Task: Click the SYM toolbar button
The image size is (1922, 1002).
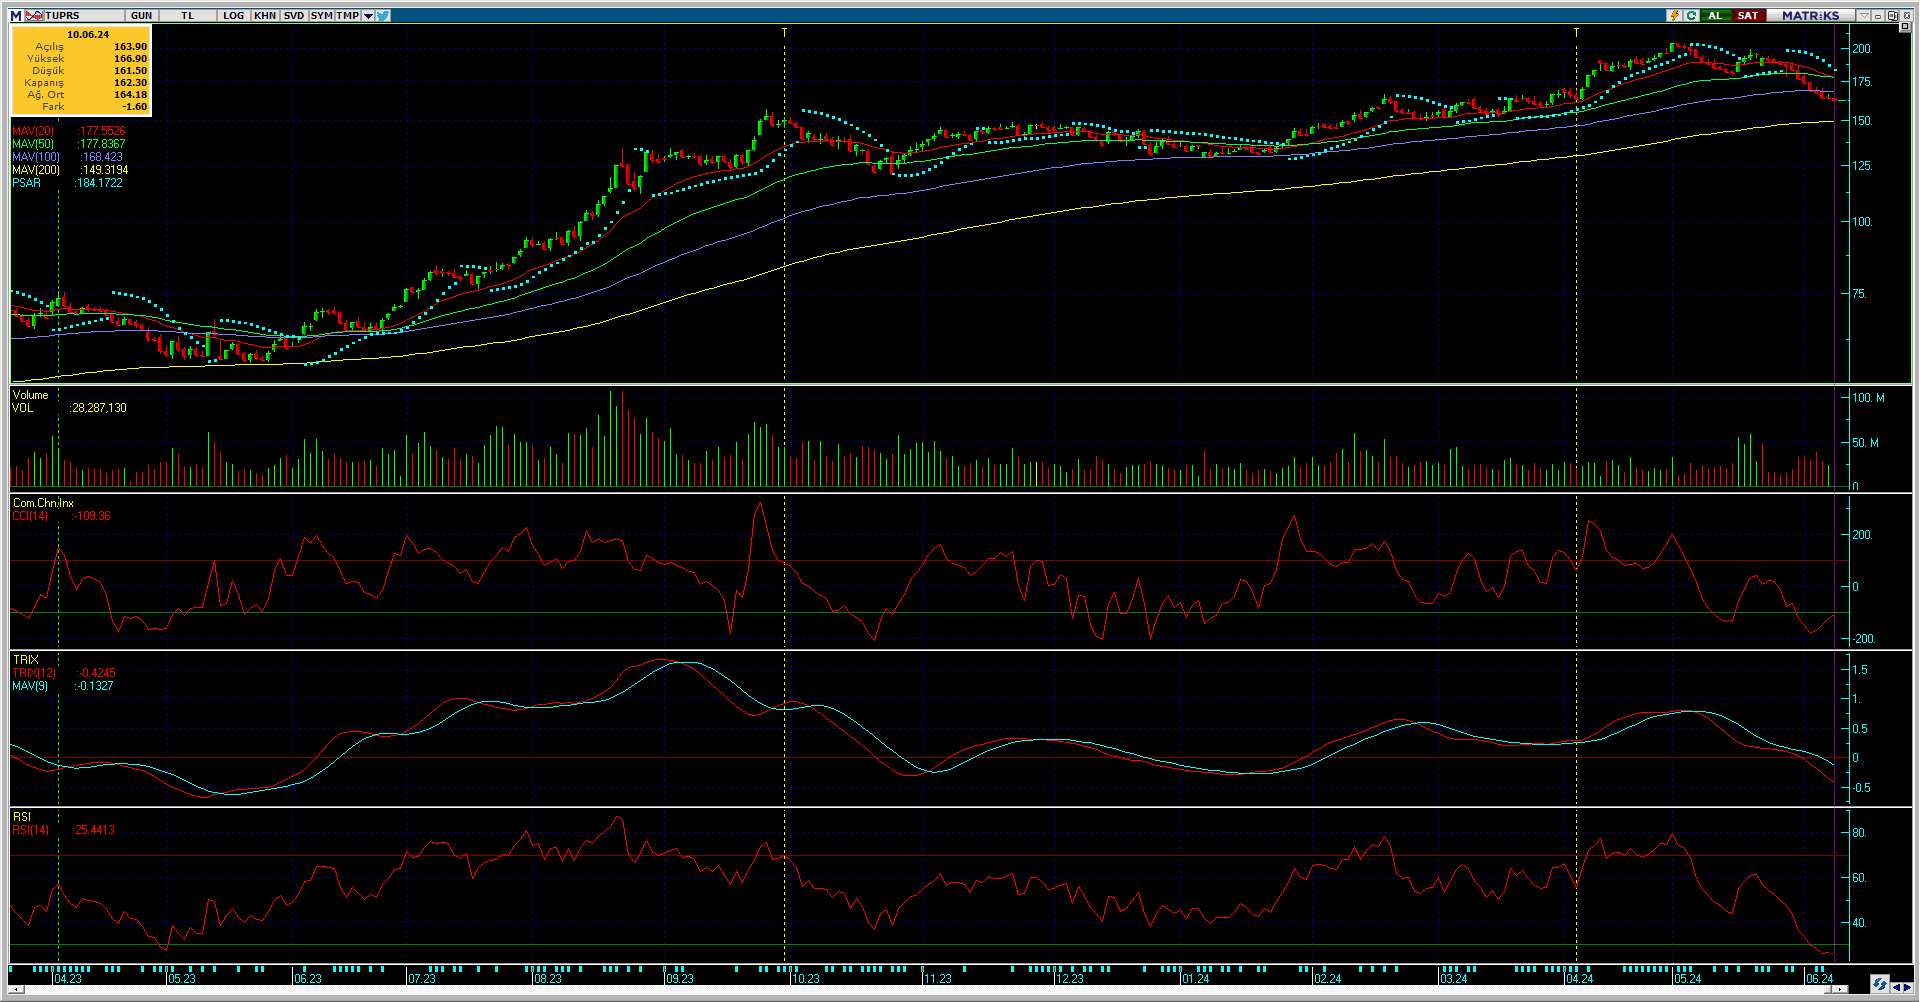Action: 321,15
